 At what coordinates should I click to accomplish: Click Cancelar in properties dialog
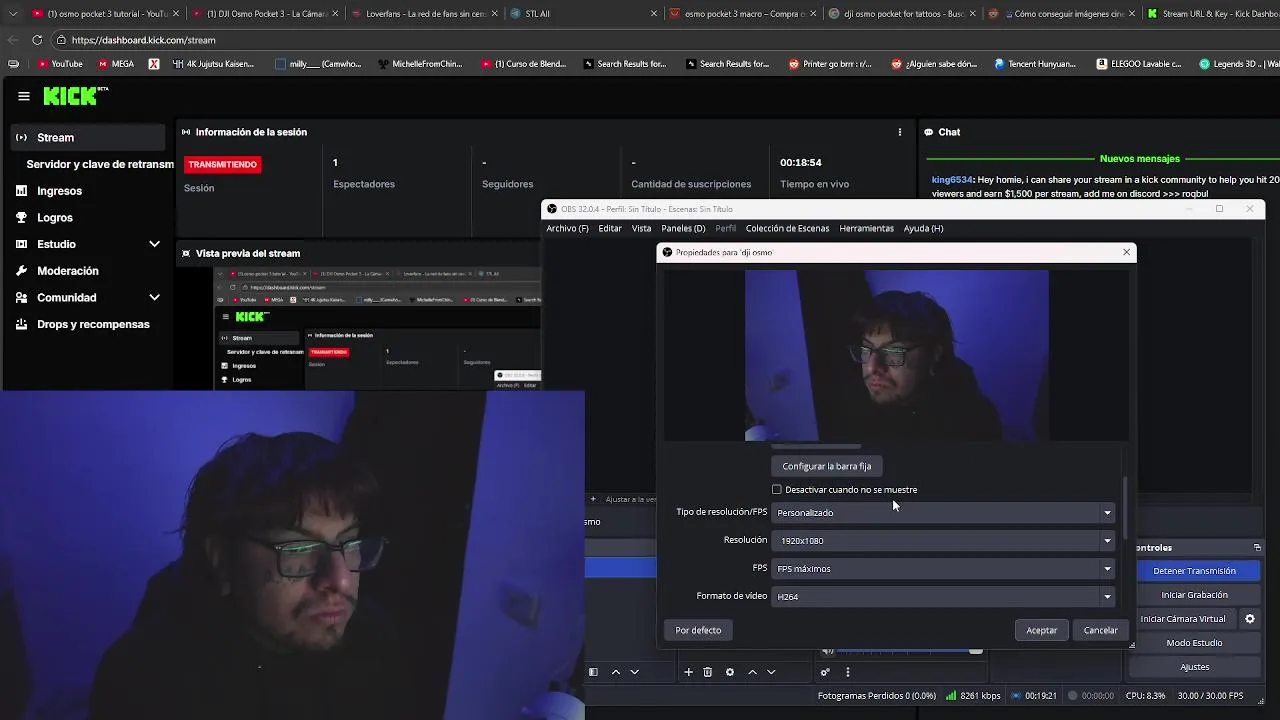tap(1101, 630)
